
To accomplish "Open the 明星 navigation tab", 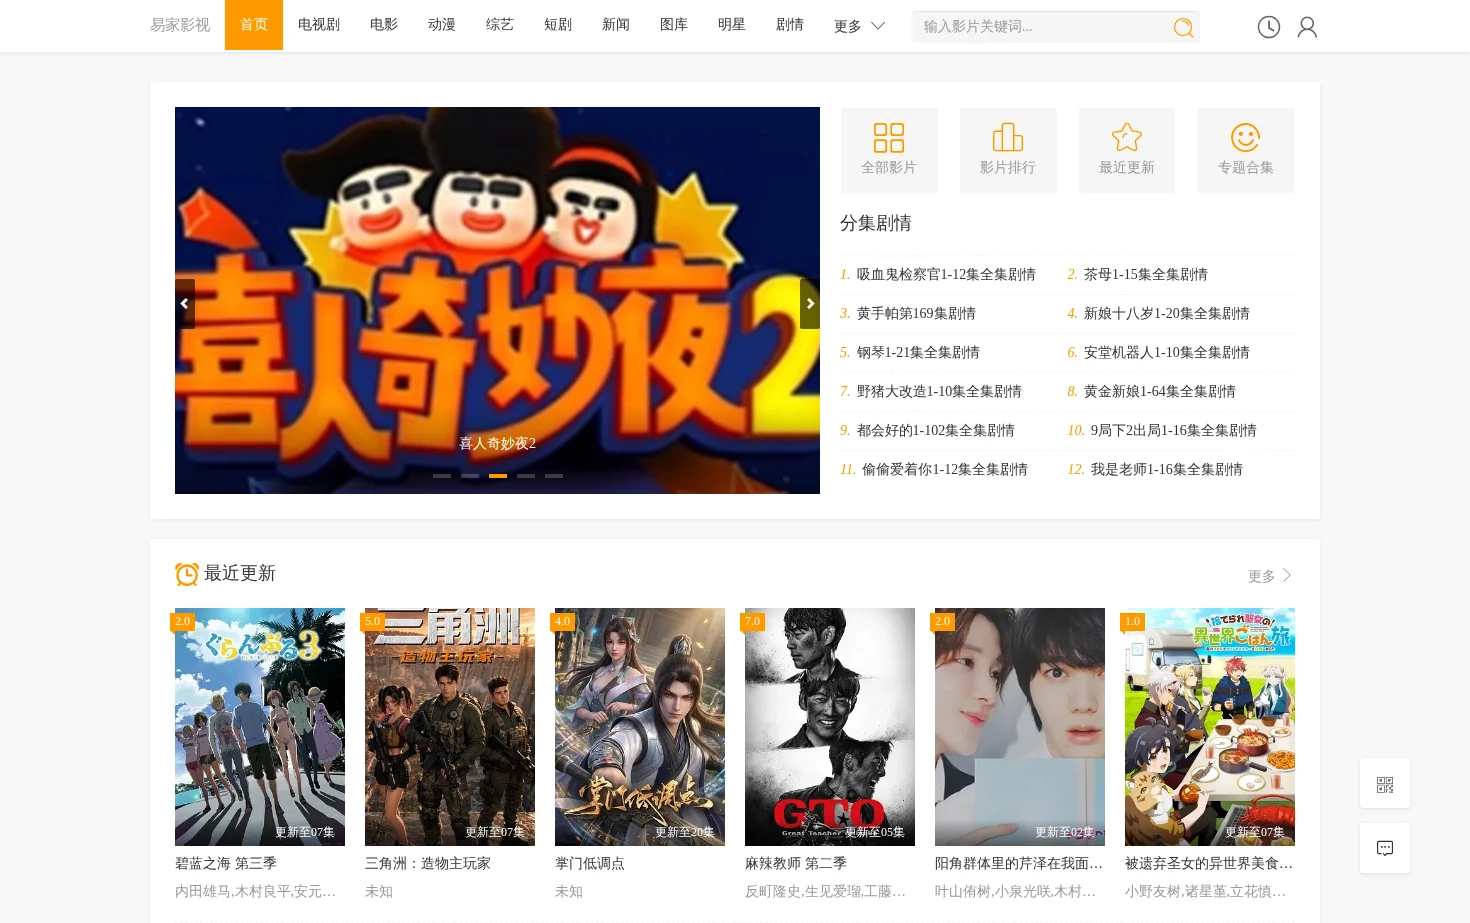I will click(x=732, y=25).
